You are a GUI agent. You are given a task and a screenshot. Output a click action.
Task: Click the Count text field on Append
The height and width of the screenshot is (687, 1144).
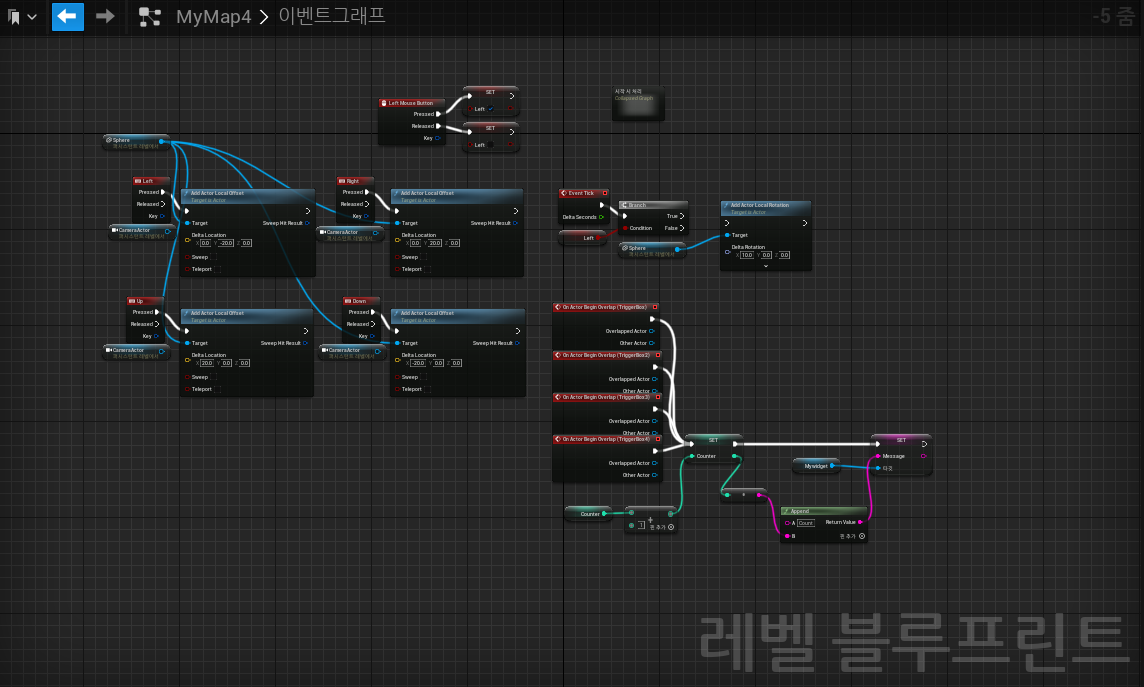coord(805,523)
